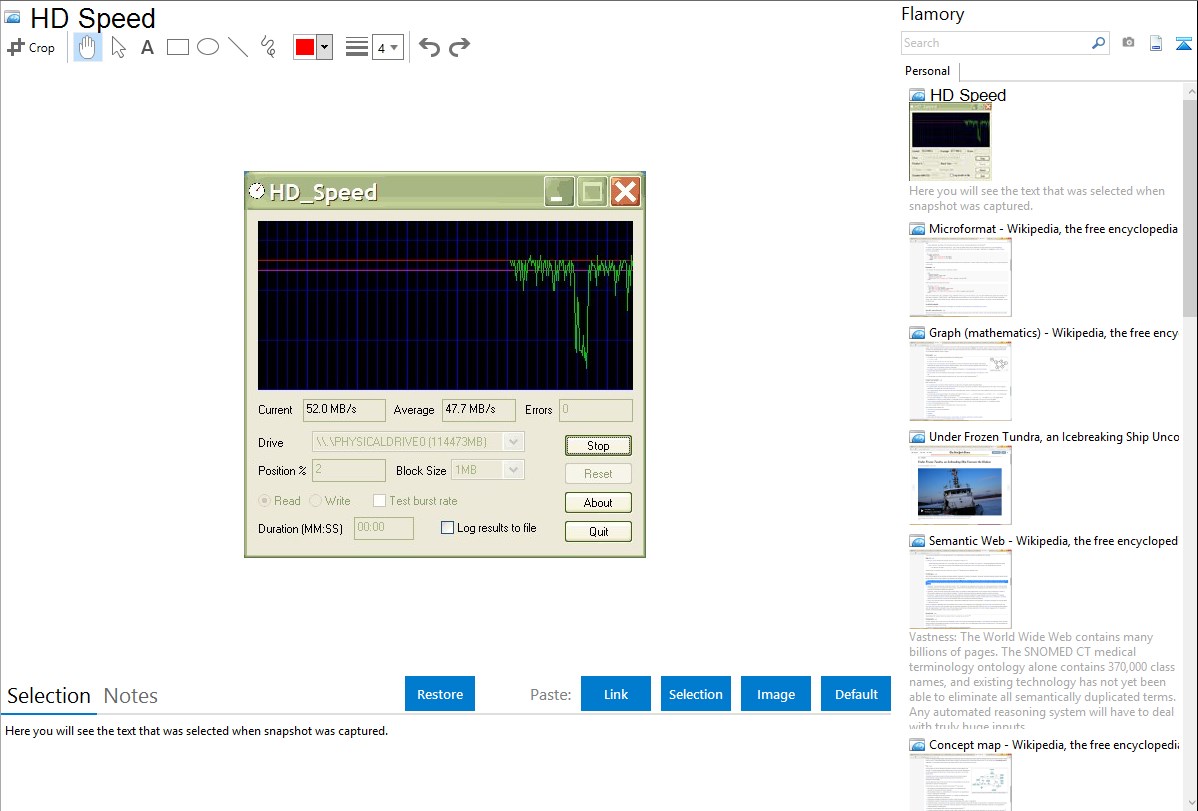Viewport: 1198px width, 811px height.
Task: Focus the Flamory Search field
Action: coord(996,43)
